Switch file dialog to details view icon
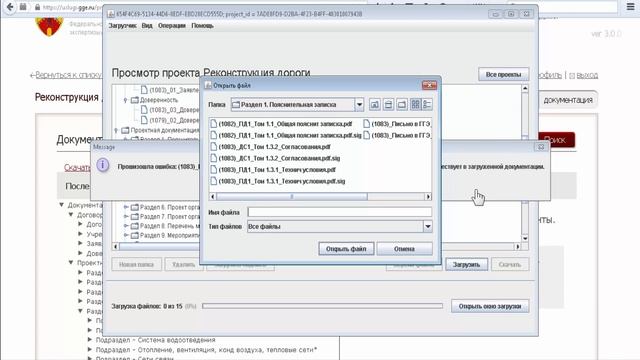This screenshot has height=360, width=640. [x=427, y=105]
